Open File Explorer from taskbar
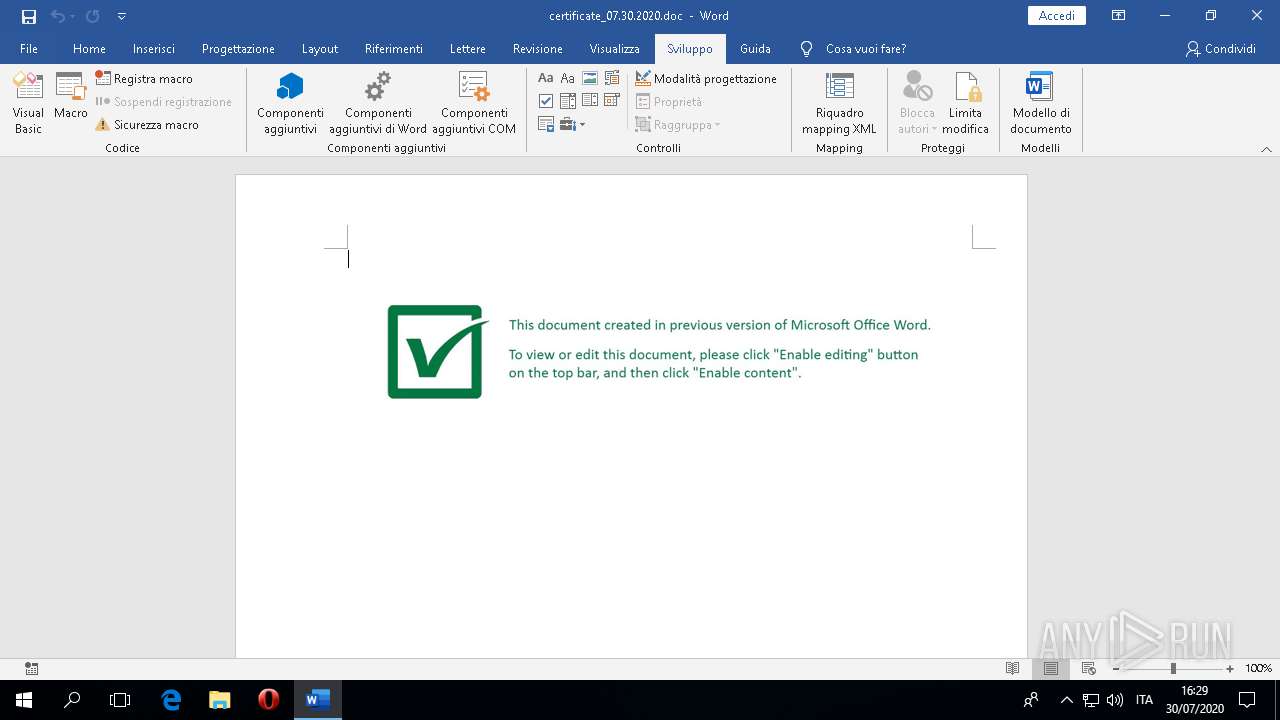Image resolution: width=1280 pixels, height=720 pixels. pos(220,700)
